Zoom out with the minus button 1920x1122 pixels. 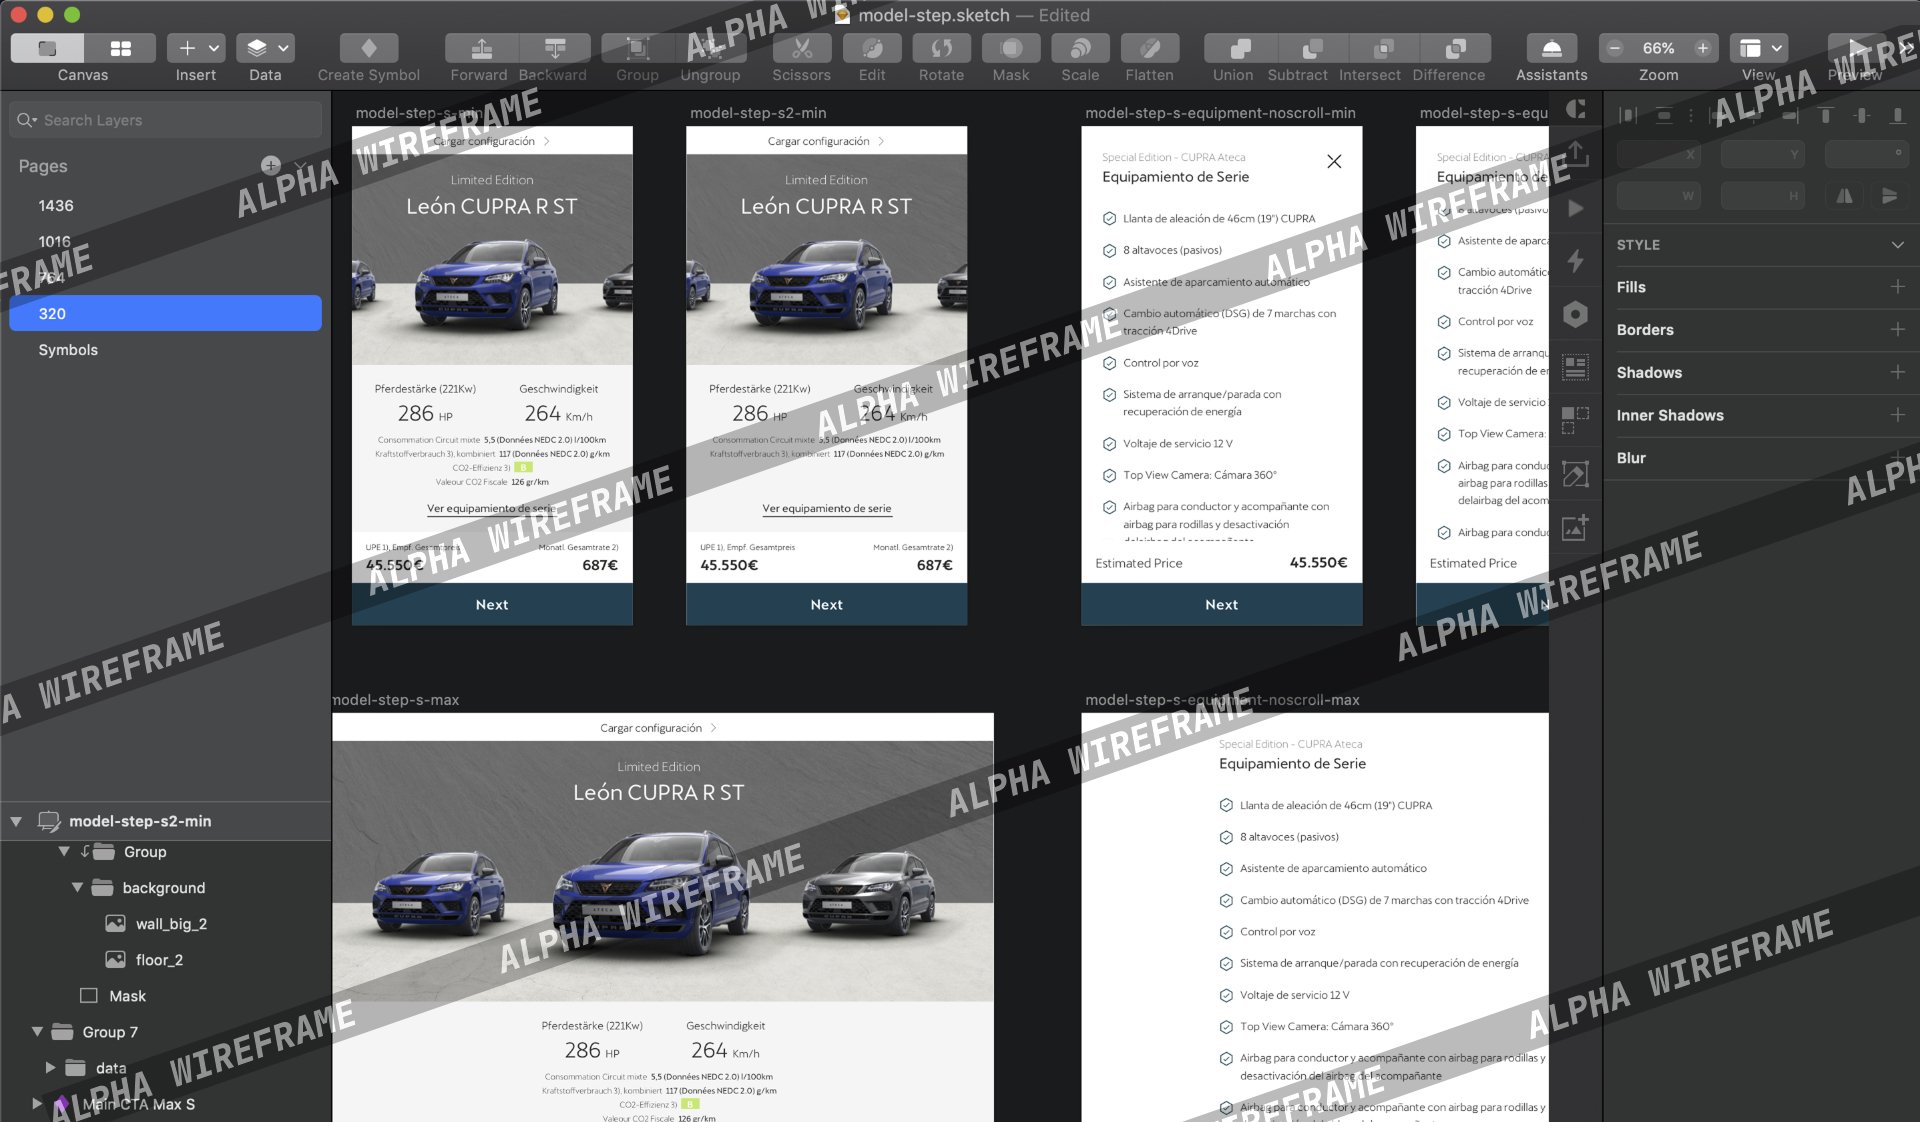tap(1614, 48)
